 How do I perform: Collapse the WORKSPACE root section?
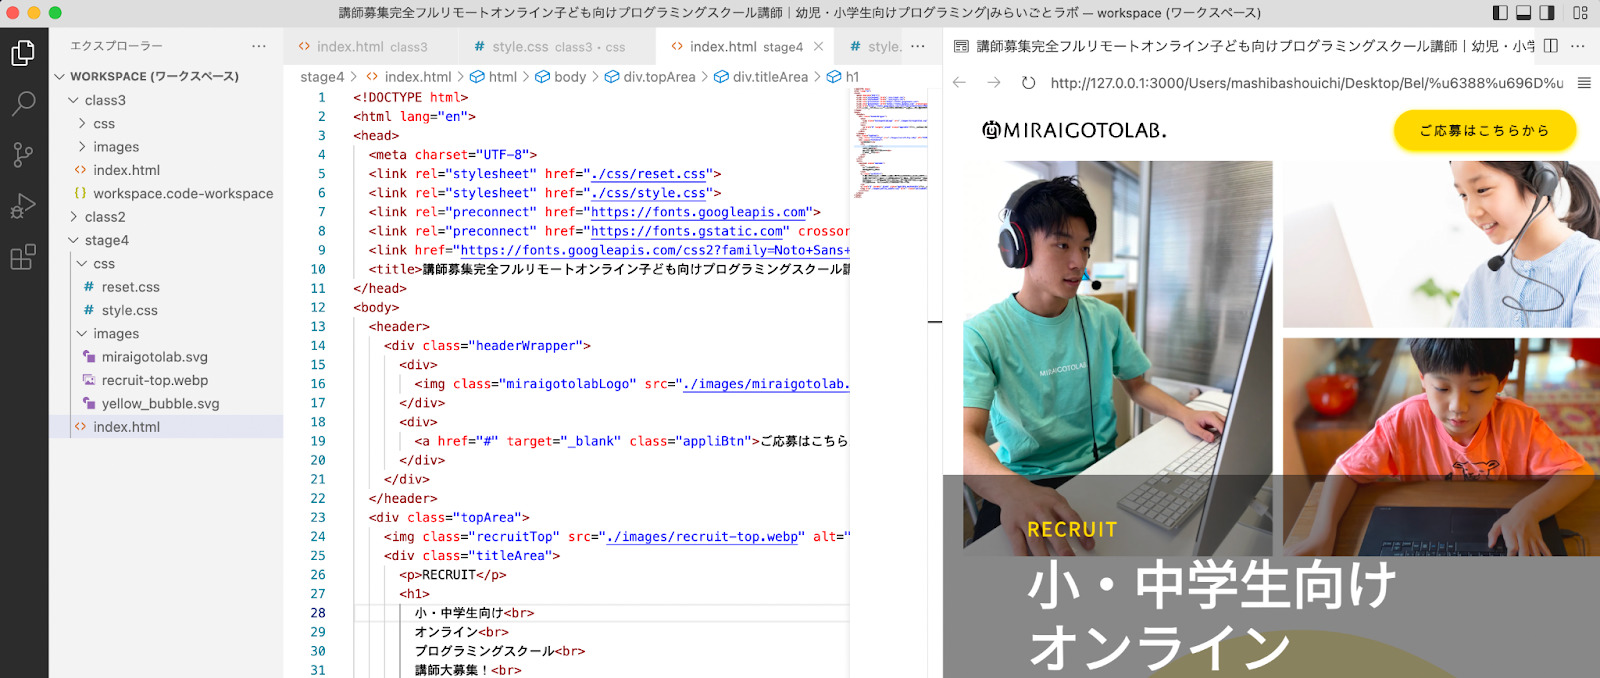click(60, 76)
